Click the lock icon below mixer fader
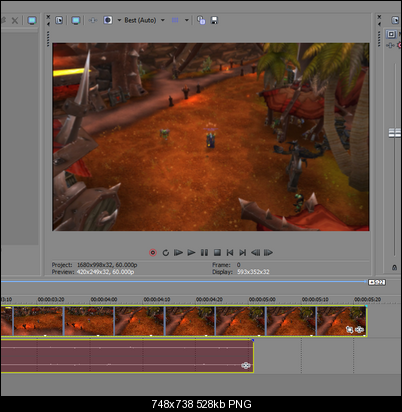The height and width of the screenshot is (412, 402). [x=394, y=267]
